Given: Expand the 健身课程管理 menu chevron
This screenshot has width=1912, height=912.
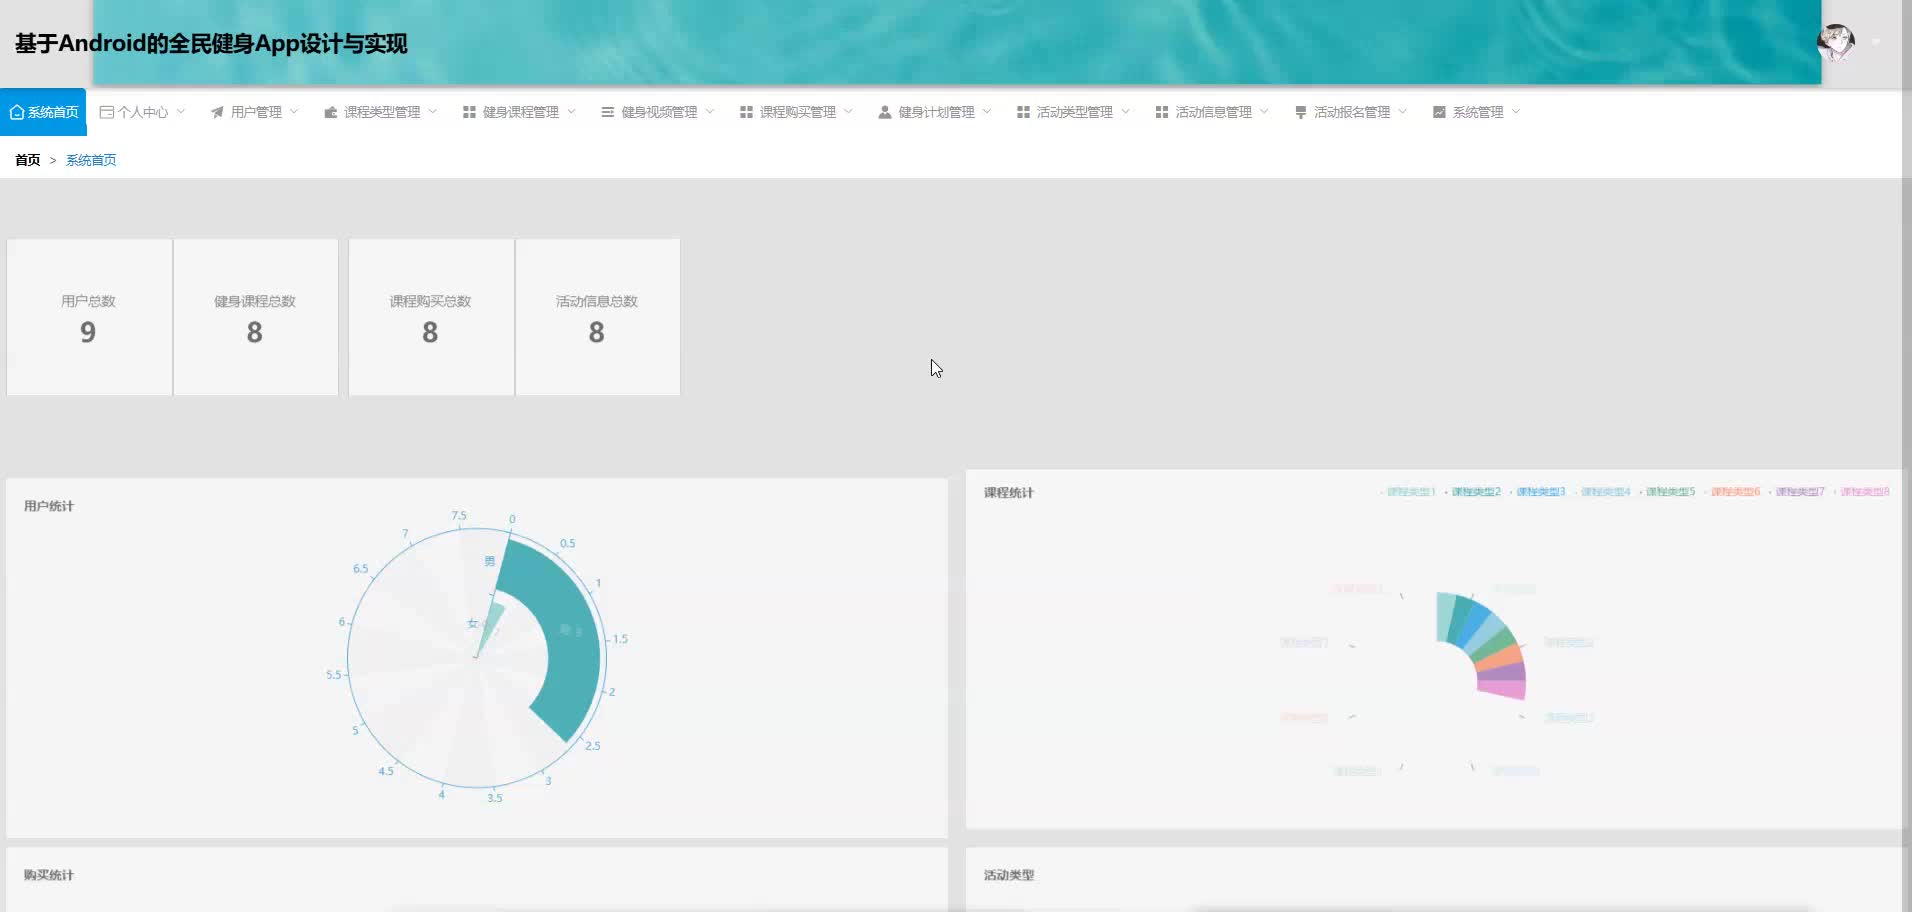Looking at the screenshot, I should 572,111.
